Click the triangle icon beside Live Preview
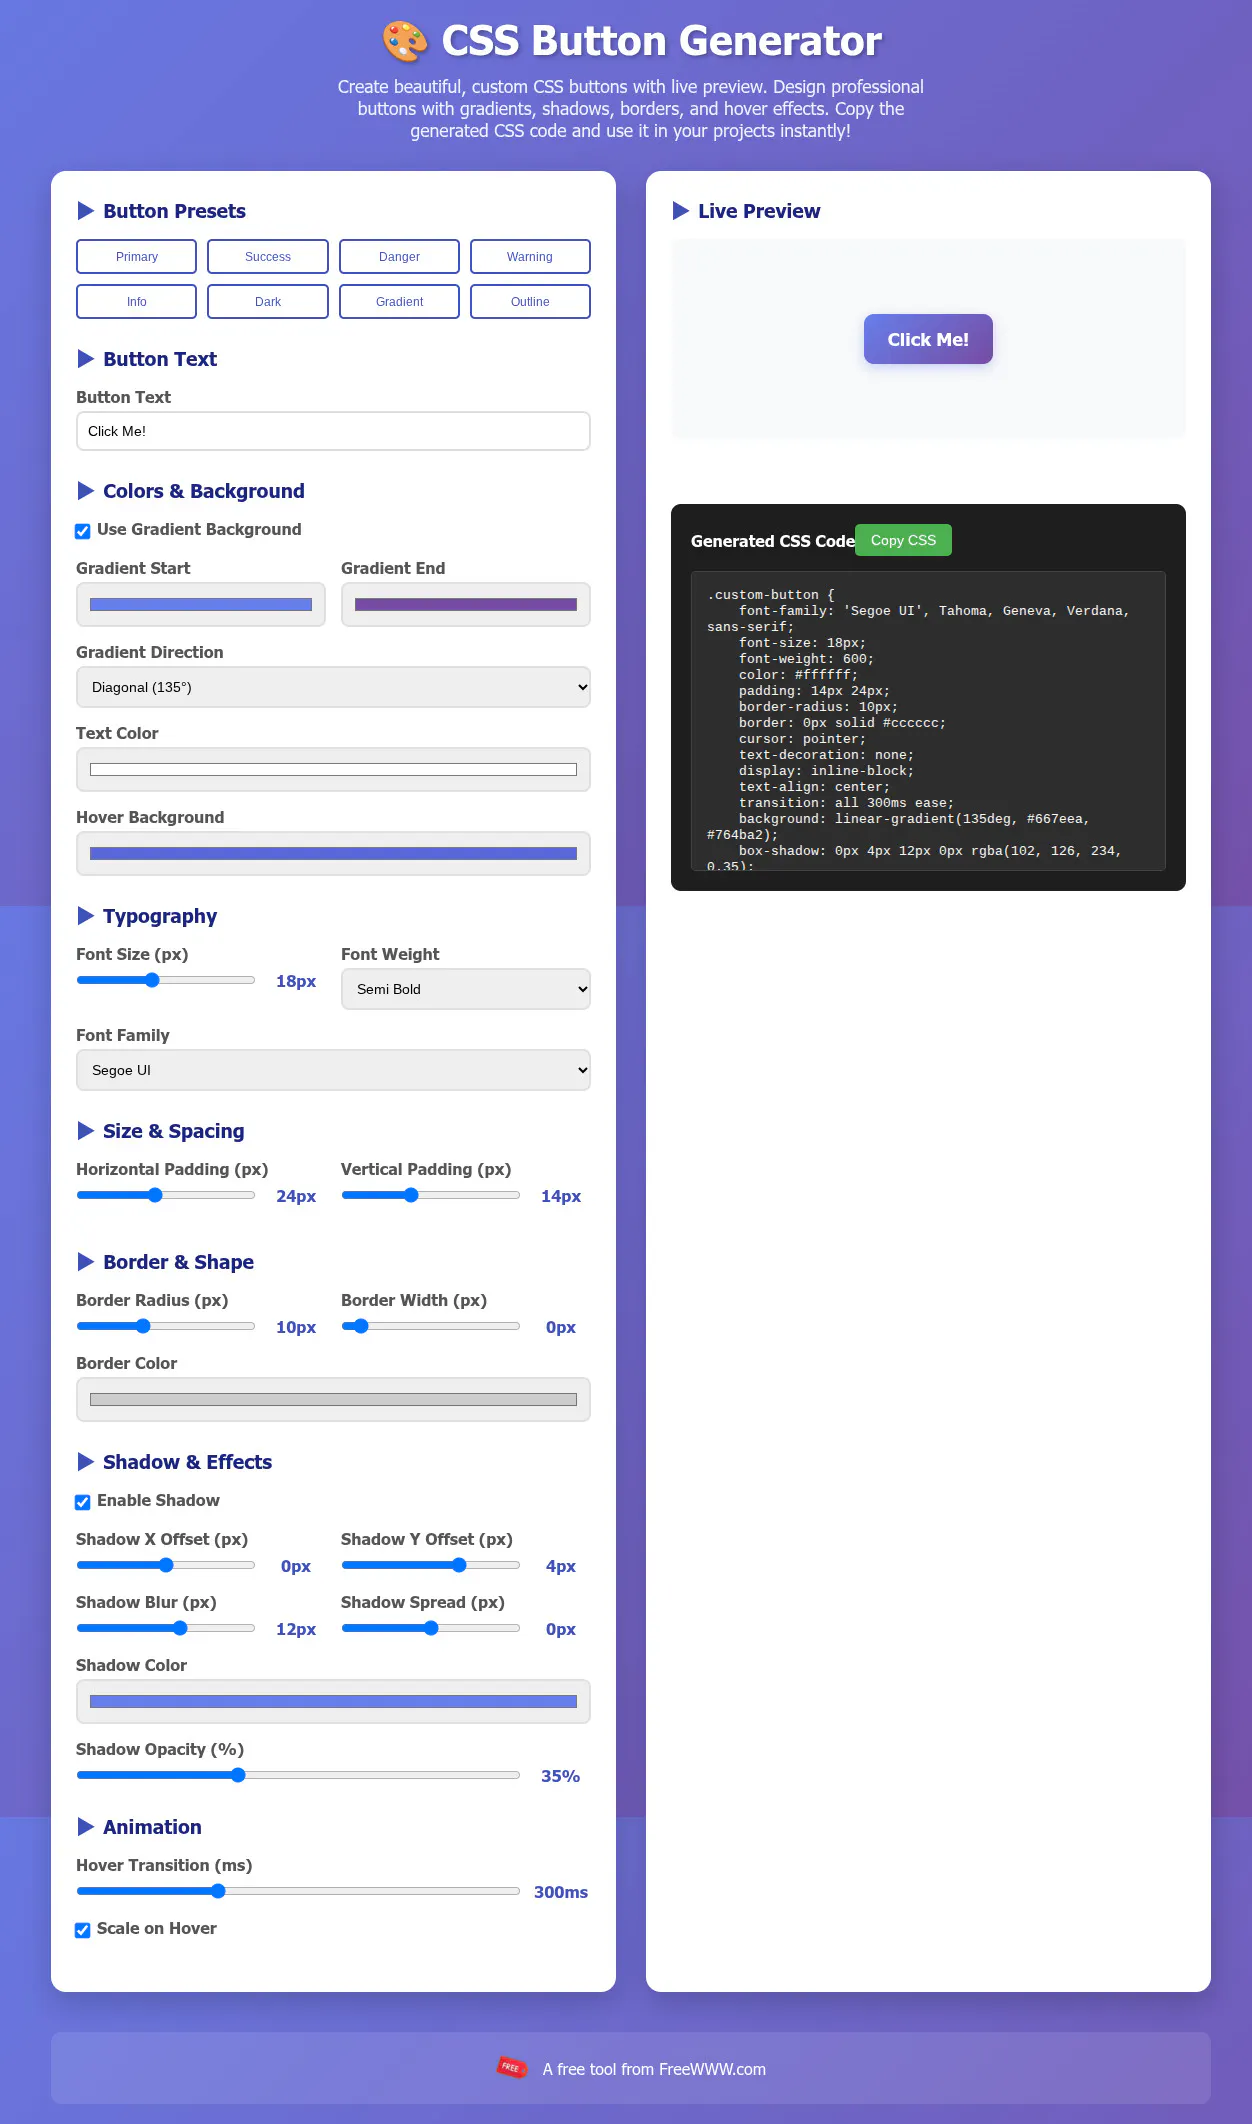 [681, 211]
